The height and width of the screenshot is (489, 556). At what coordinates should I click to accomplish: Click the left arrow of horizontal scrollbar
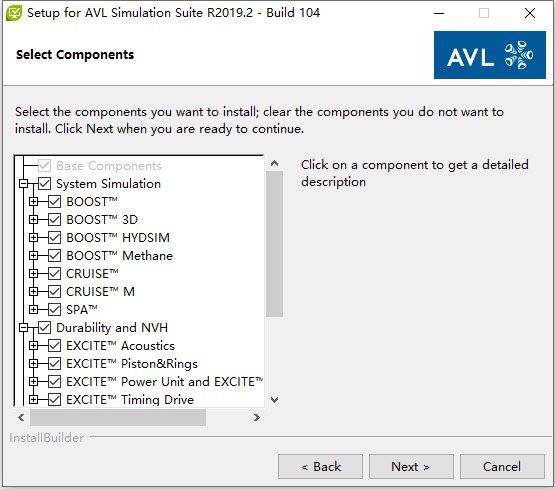(x=21, y=417)
